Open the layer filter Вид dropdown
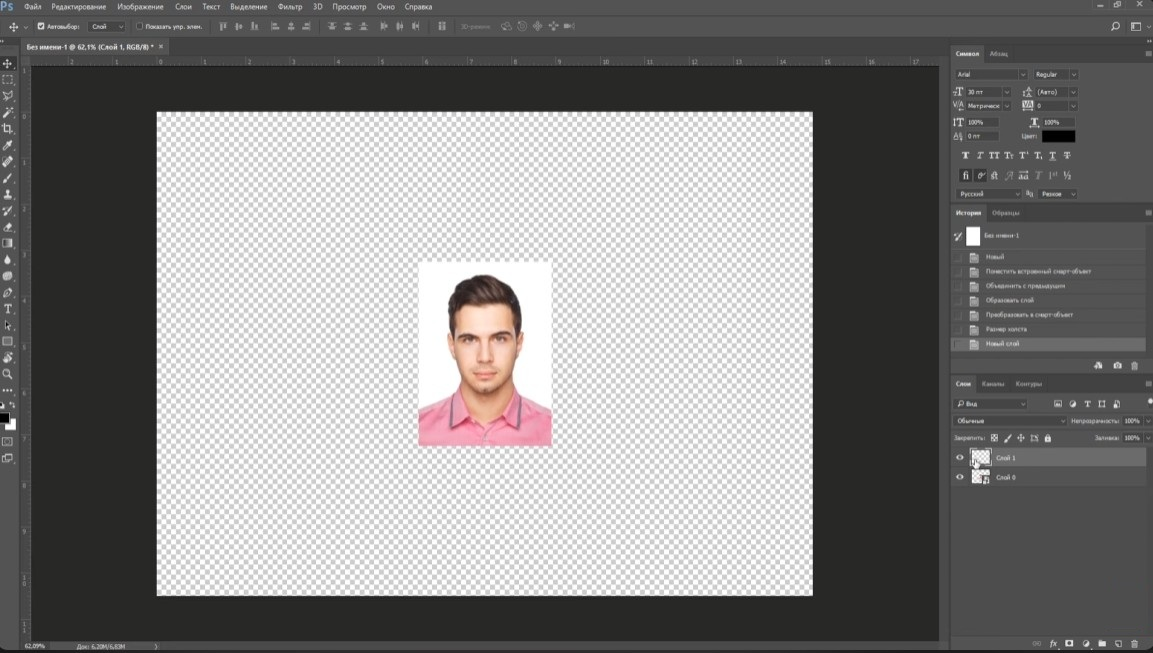Viewport: 1153px width, 653px height. coord(990,404)
